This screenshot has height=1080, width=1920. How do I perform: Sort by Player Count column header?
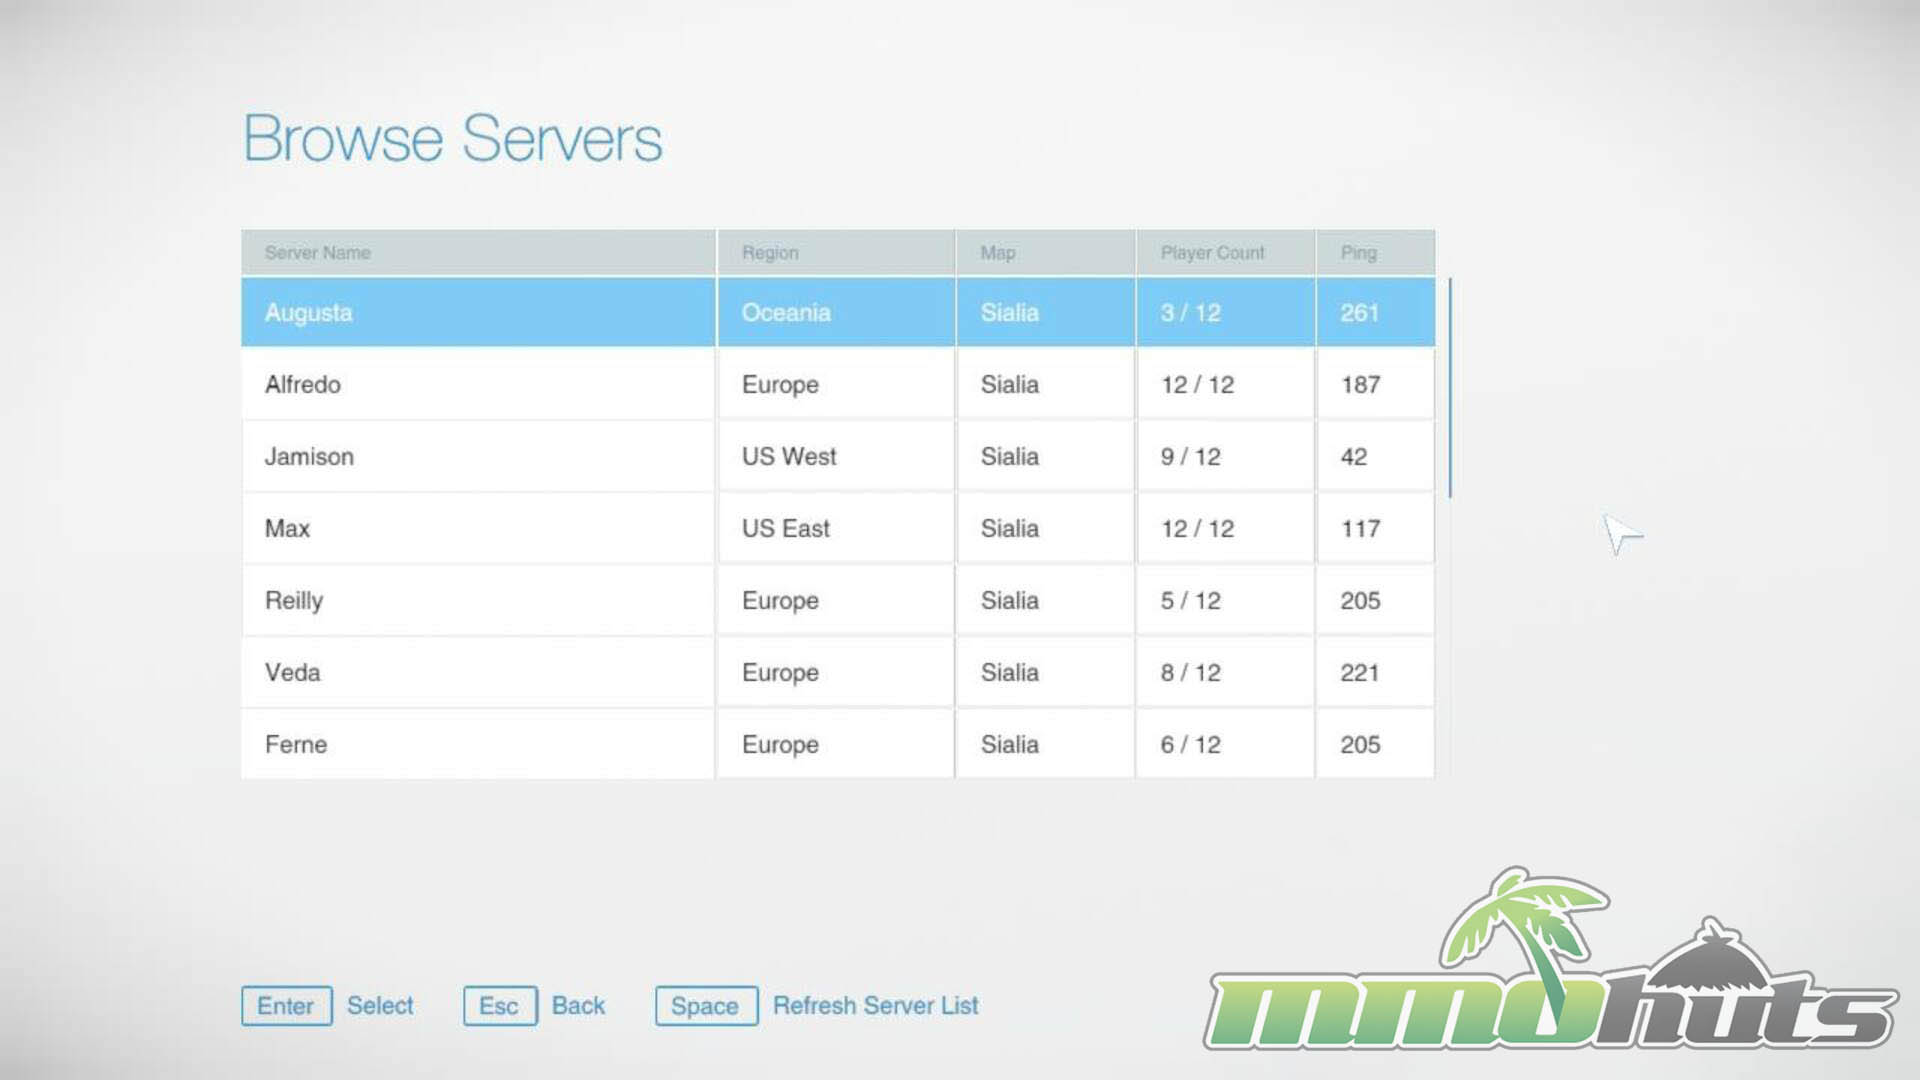coord(1212,253)
